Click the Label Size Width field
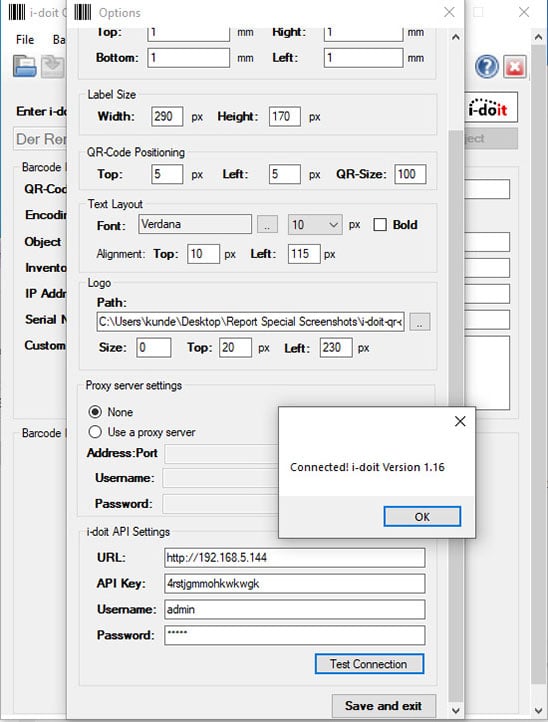Image resolution: width=548 pixels, height=722 pixels. coord(167,116)
